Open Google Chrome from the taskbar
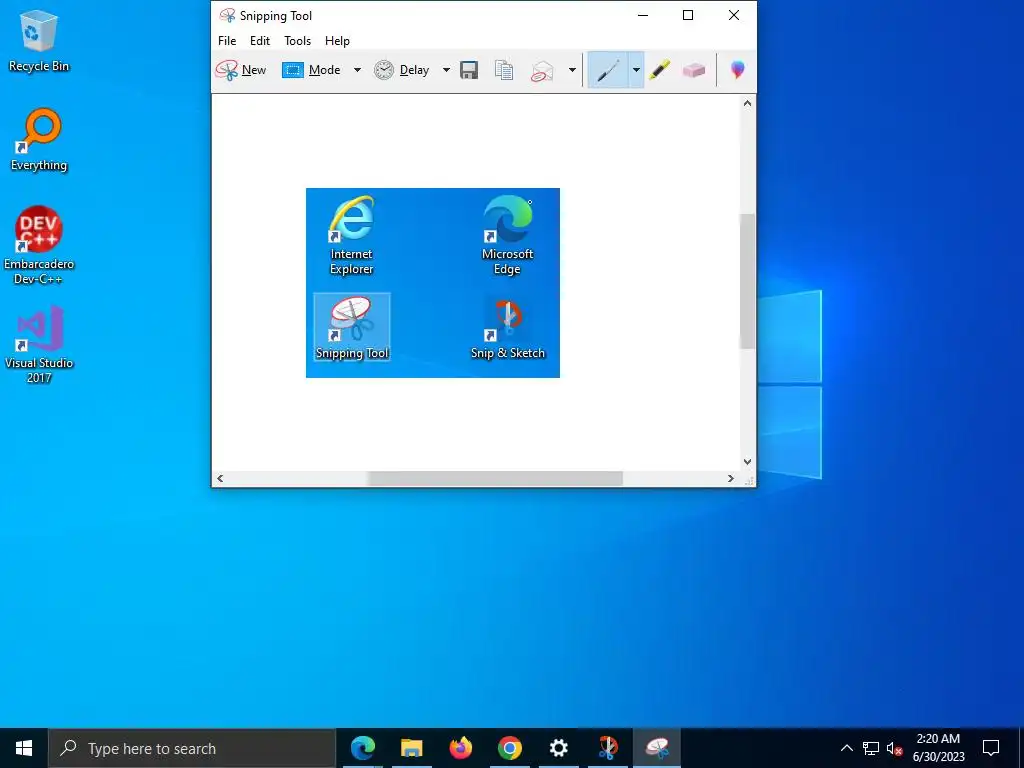Viewport: 1024px width, 768px height. pyautogui.click(x=509, y=748)
